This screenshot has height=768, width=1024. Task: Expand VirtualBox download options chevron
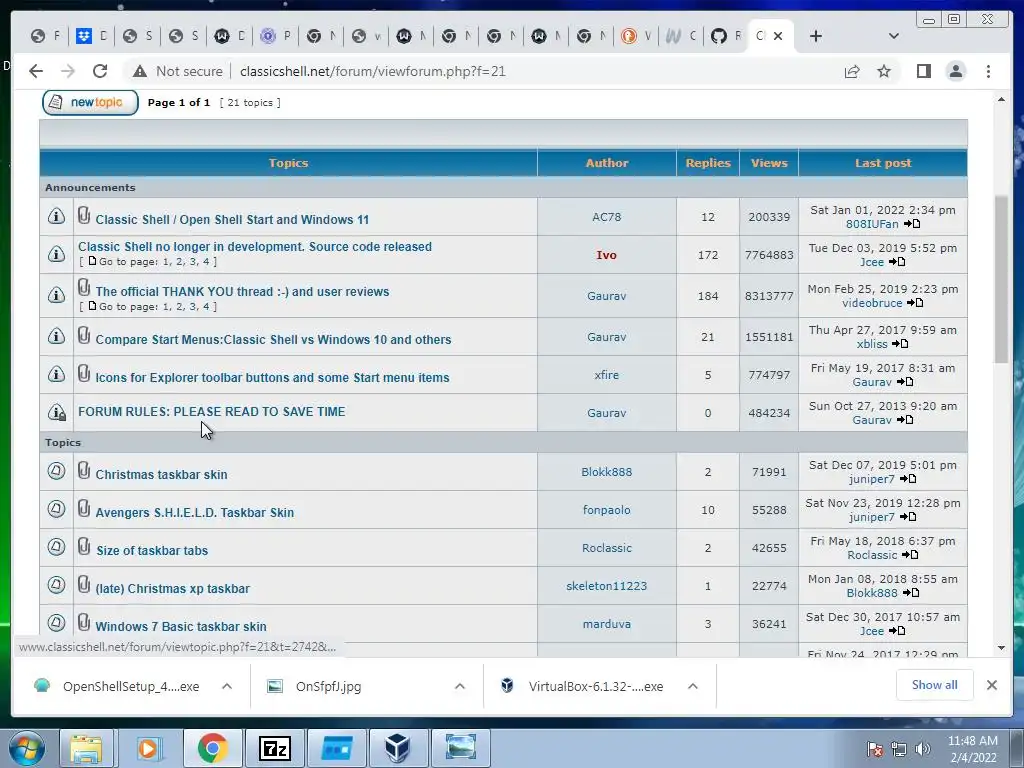coord(693,686)
